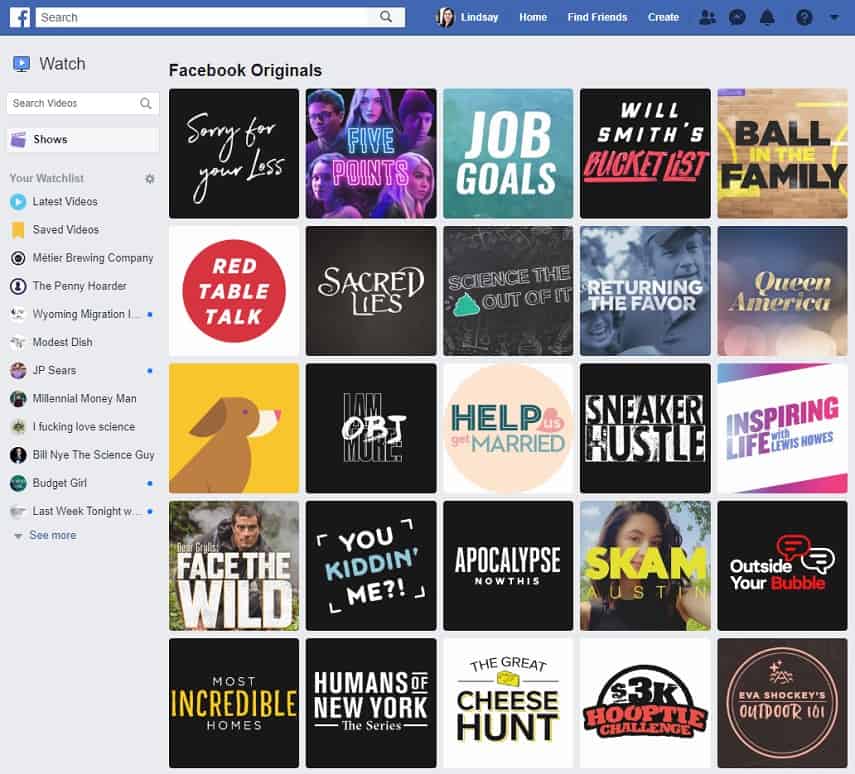Open $3K Hooptie Challenge show
855x774 pixels.
tap(646, 703)
